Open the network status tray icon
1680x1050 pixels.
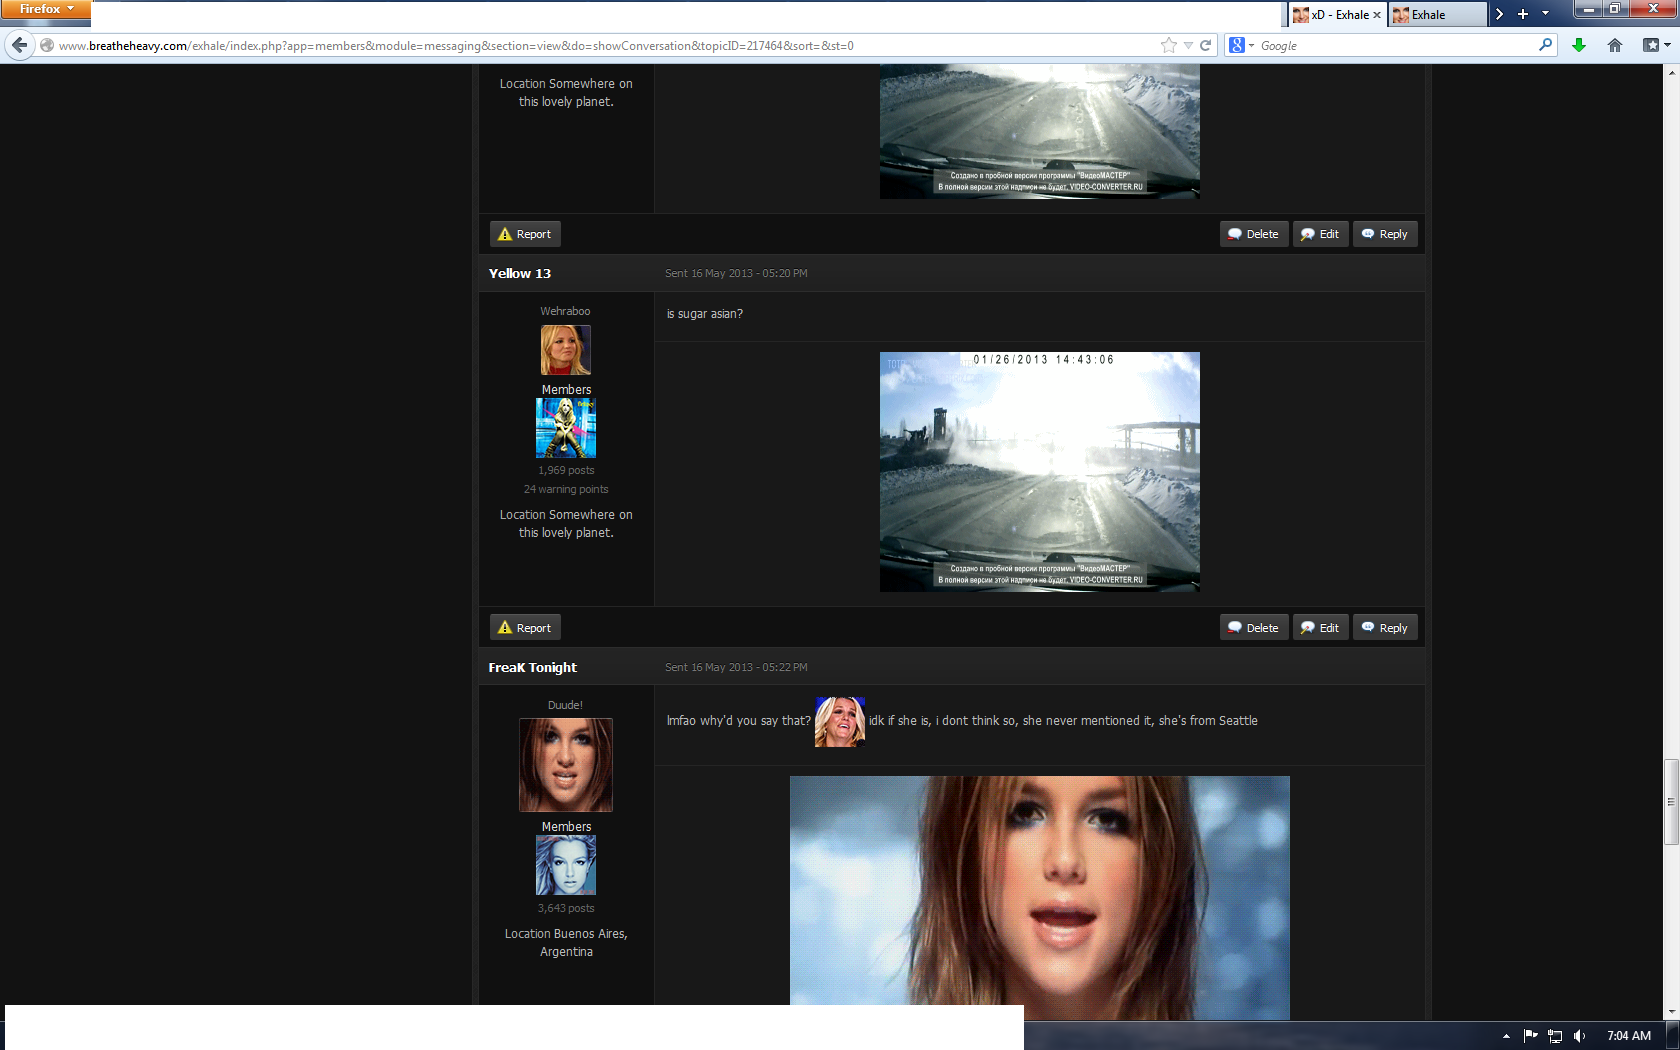point(1555,1036)
